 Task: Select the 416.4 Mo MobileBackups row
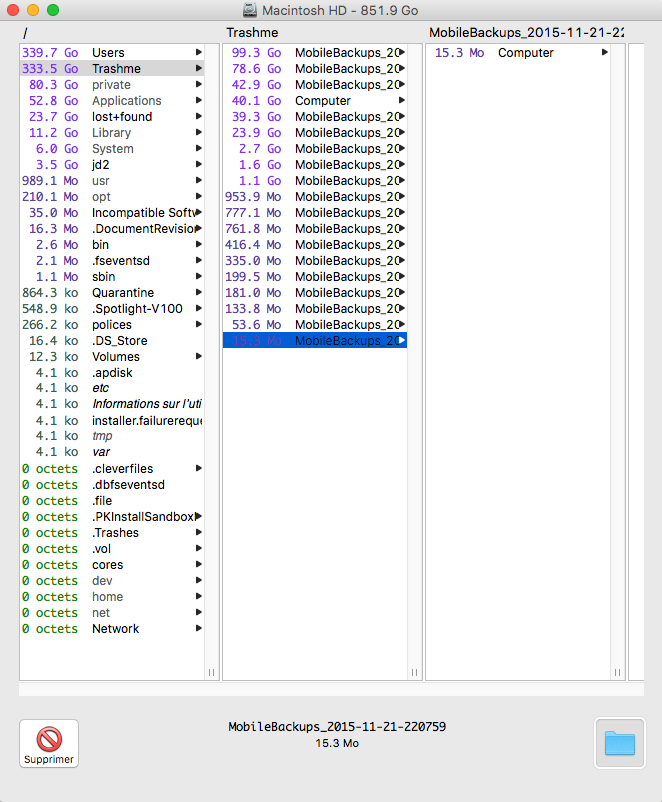click(315, 244)
